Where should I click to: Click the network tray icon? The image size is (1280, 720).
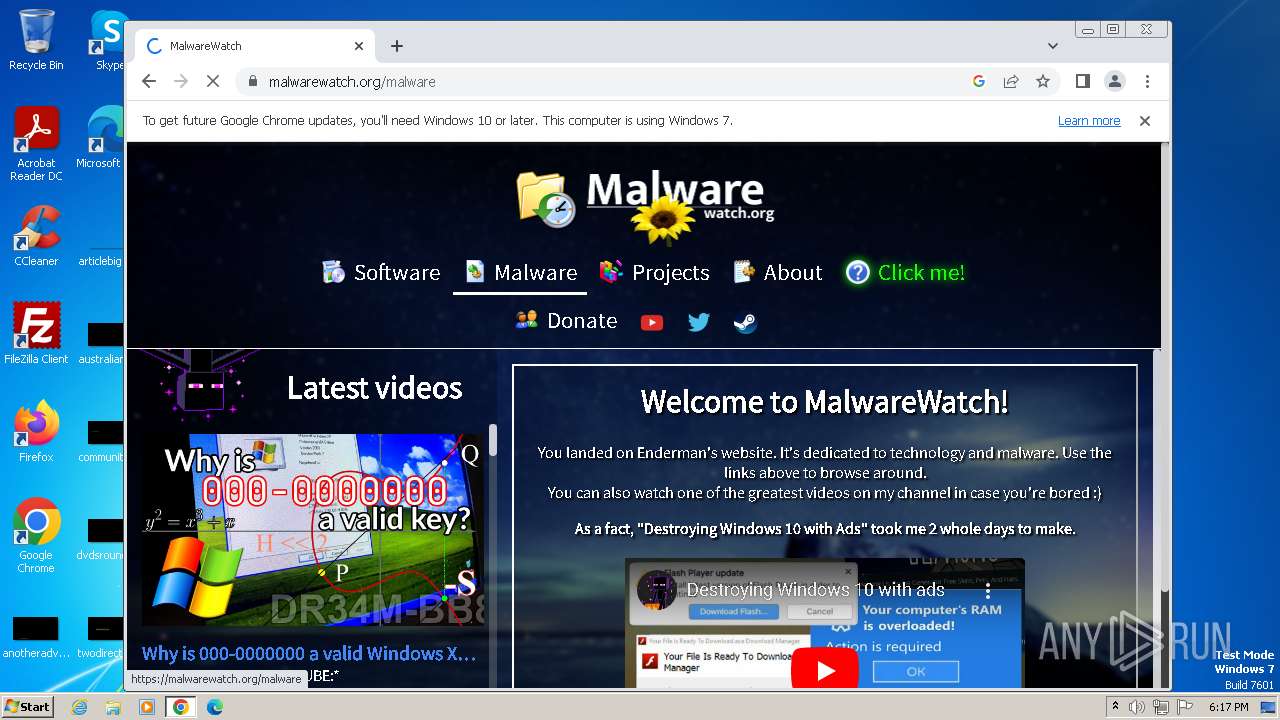pyautogui.click(x=1161, y=707)
